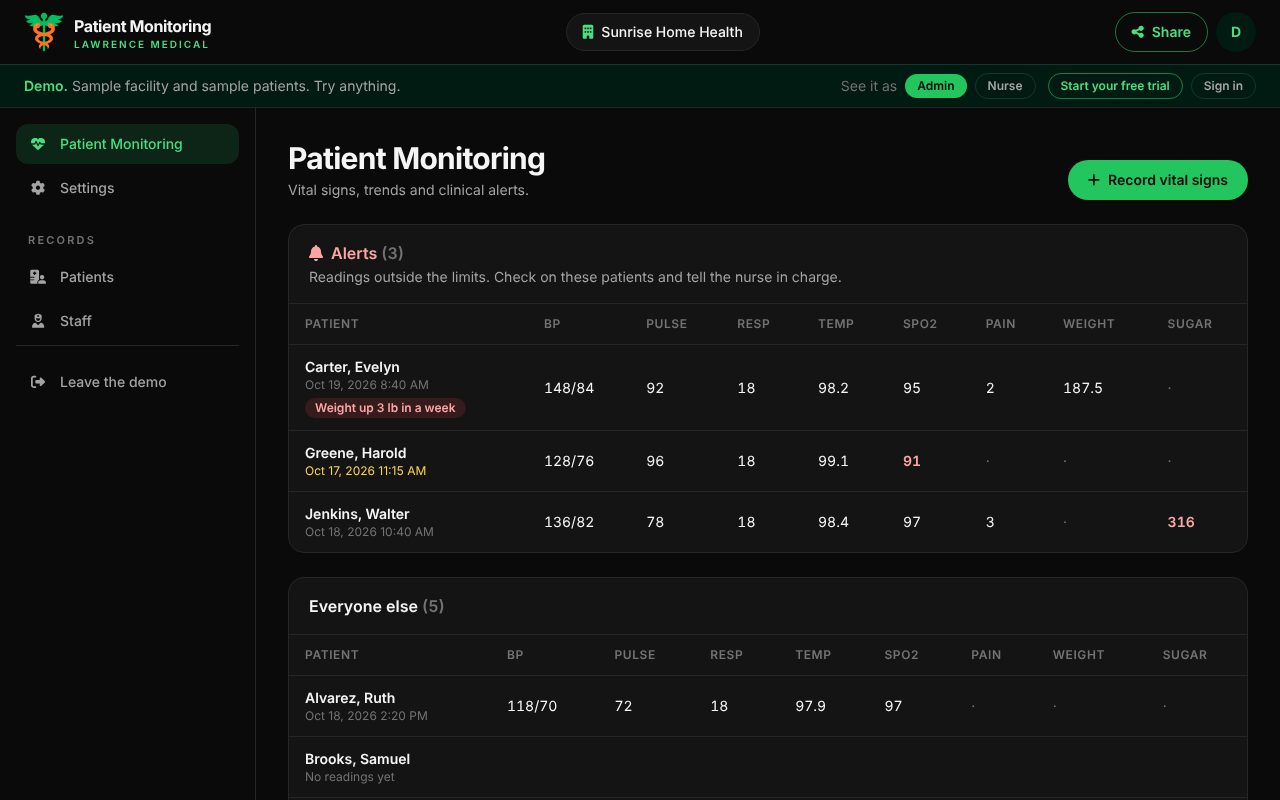Click the Patients sidebar icon

point(38,277)
